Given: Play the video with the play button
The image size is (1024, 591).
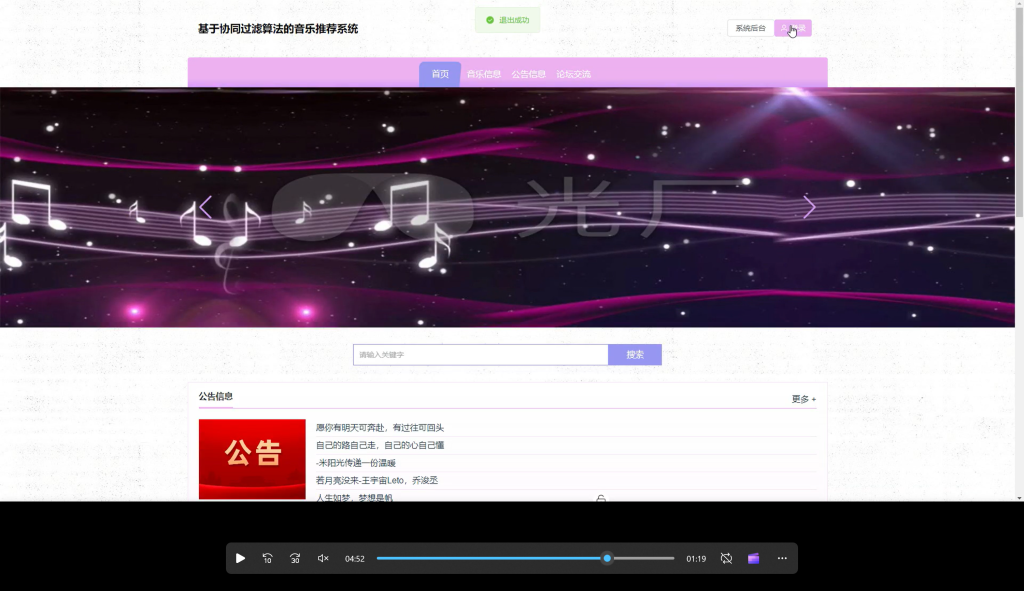Looking at the screenshot, I should tap(240, 558).
